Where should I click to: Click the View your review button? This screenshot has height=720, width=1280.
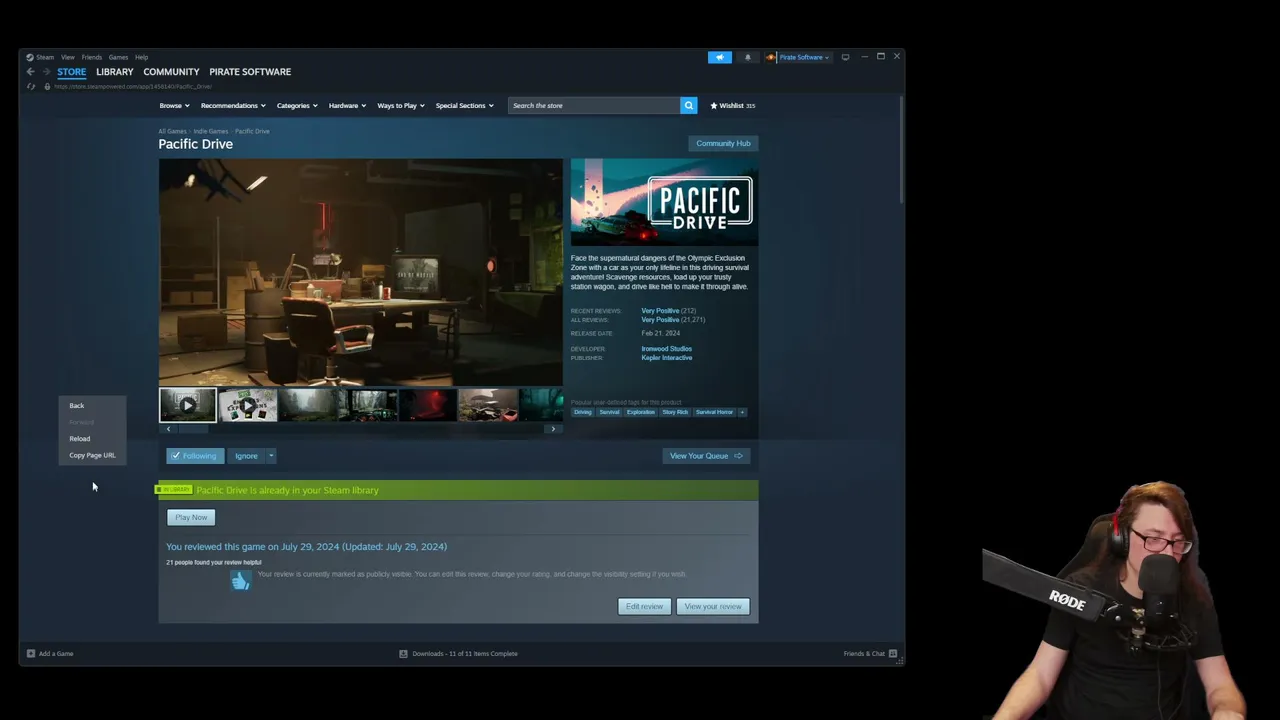pyautogui.click(x=713, y=606)
